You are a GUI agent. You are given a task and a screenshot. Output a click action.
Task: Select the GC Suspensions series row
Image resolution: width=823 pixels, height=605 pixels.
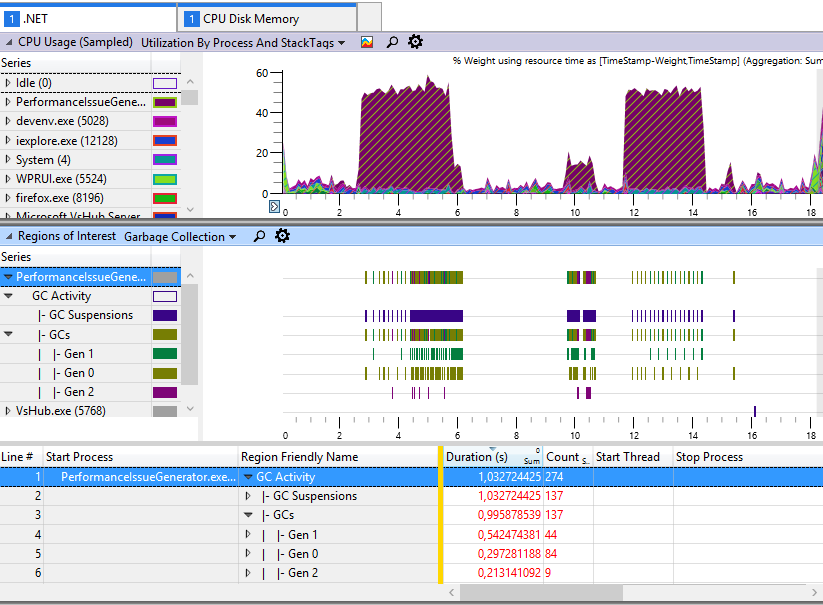[90, 315]
